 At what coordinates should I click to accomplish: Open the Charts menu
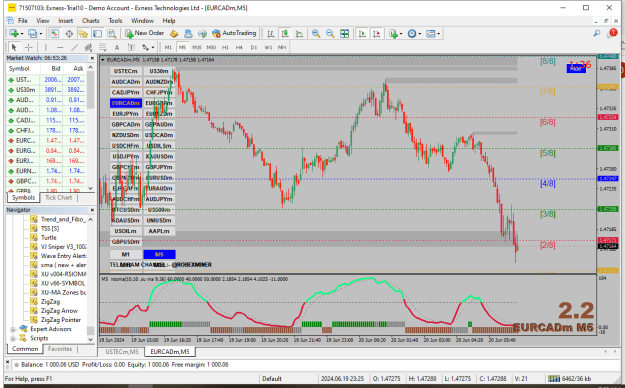(90, 20)
